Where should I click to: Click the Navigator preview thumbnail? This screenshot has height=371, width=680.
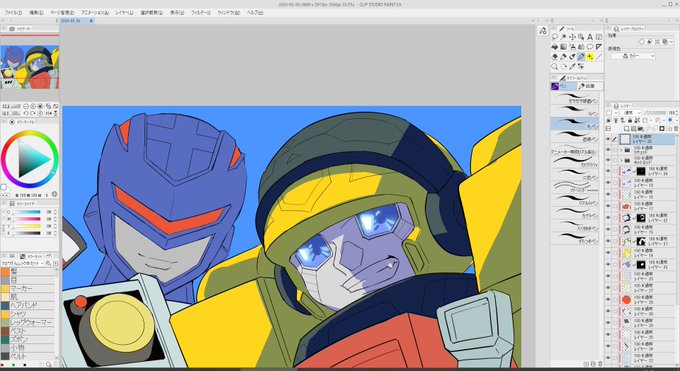29,67
